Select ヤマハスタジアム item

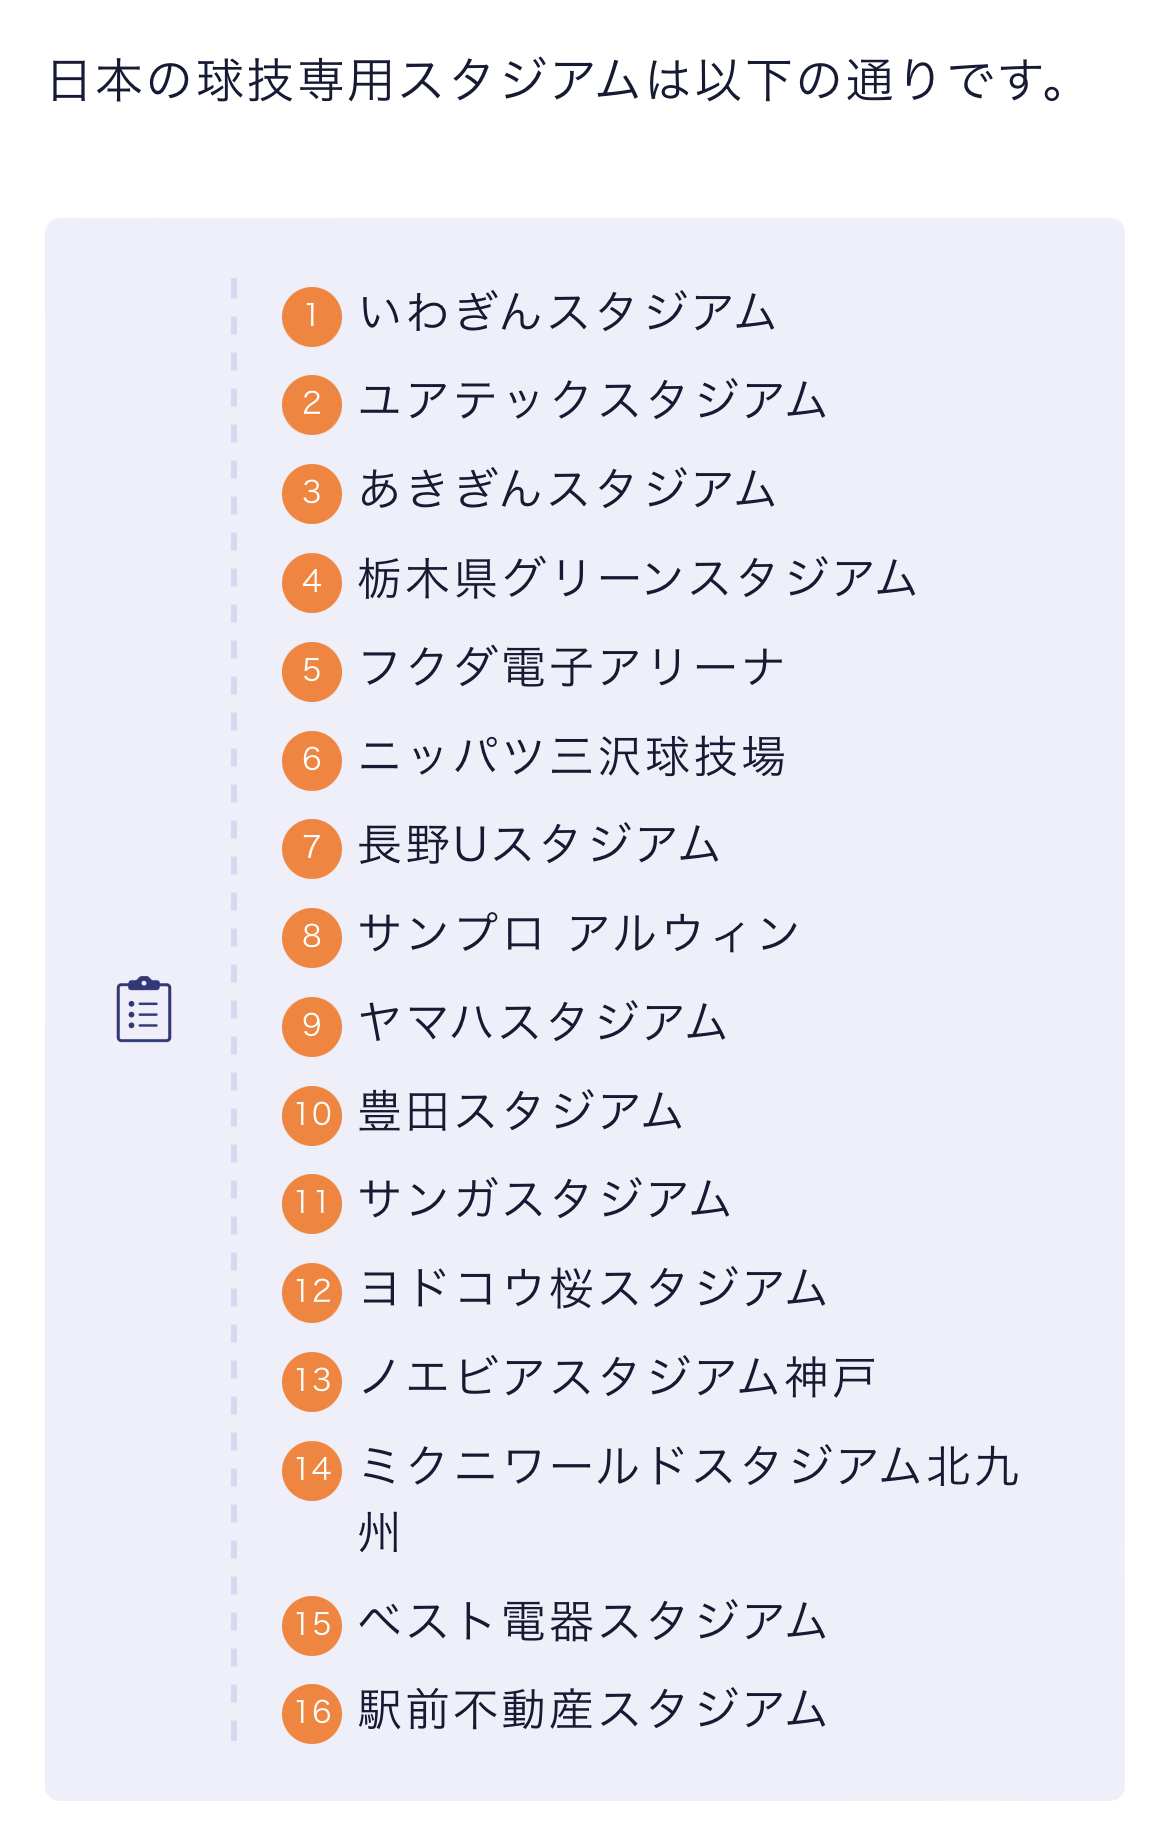[543, 1023]
